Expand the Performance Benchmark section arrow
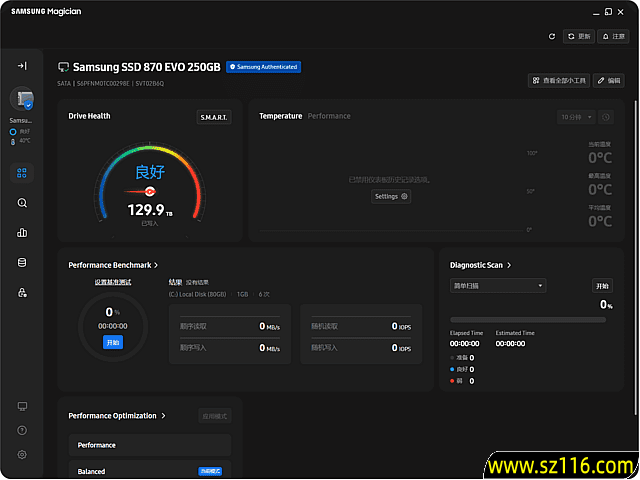 (158, 265)
